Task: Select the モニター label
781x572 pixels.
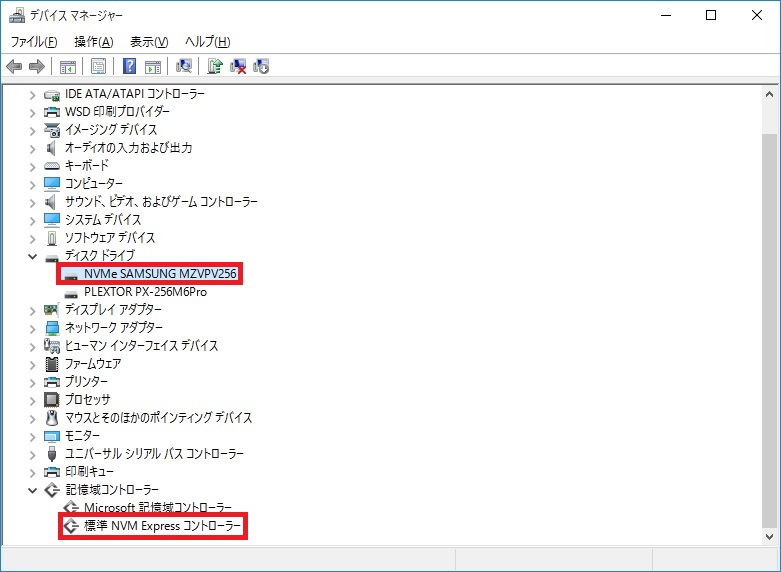Action: 82,436
